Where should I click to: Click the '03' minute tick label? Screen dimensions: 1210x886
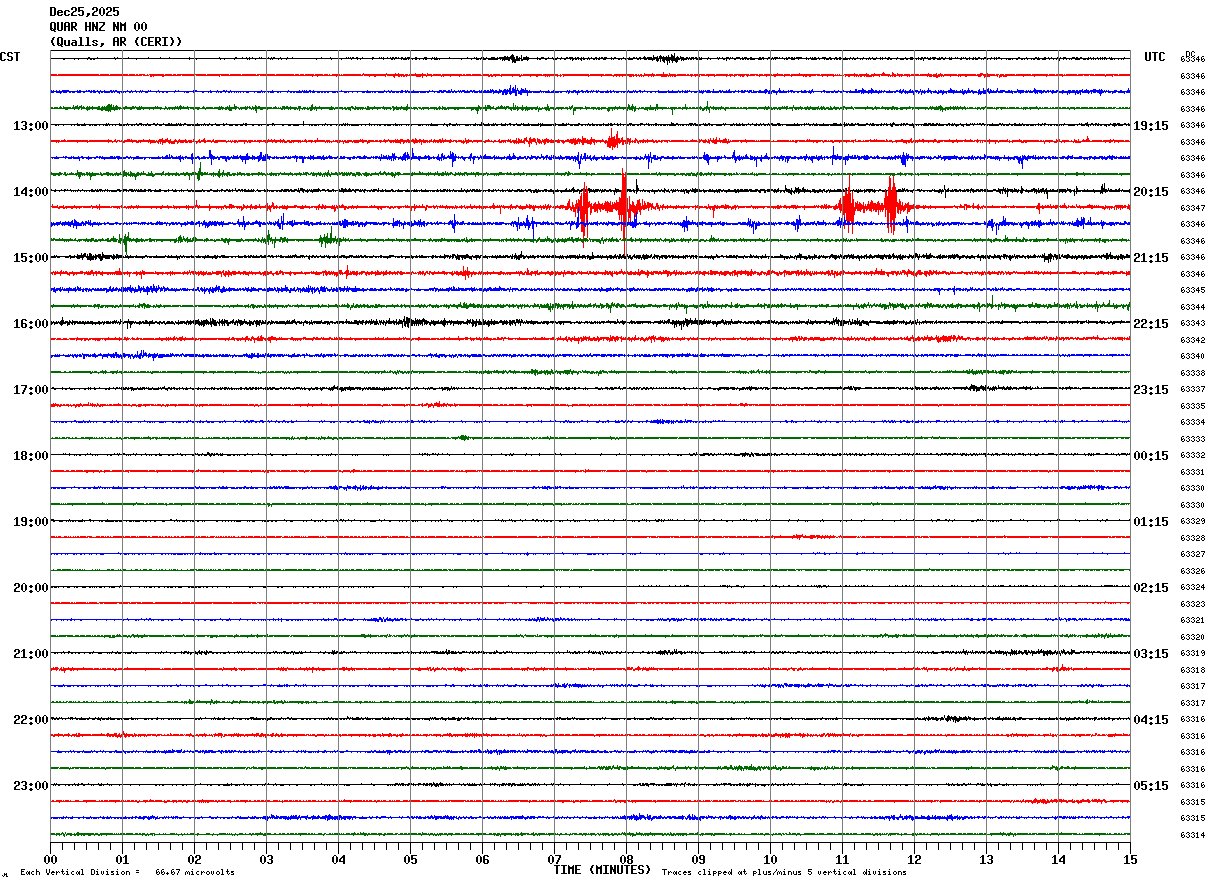tap(266, 859)
